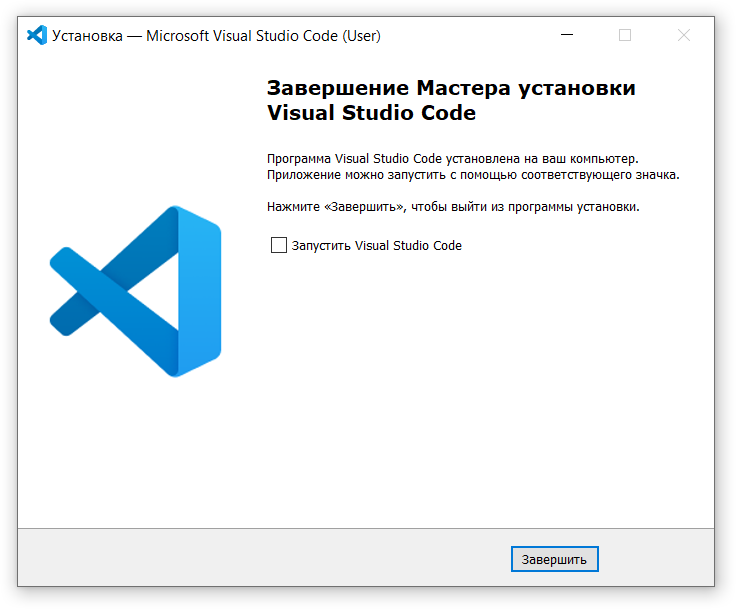Screen dimensions: 736x609
Task: Enable the «Запустить Visual Studio Code» checkbox
Action: (279, 245)
